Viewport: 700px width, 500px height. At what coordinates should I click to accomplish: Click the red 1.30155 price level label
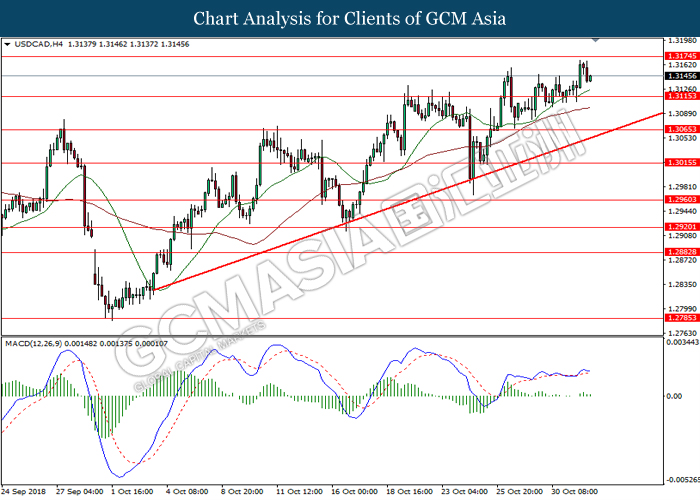(x=682, y=162)
